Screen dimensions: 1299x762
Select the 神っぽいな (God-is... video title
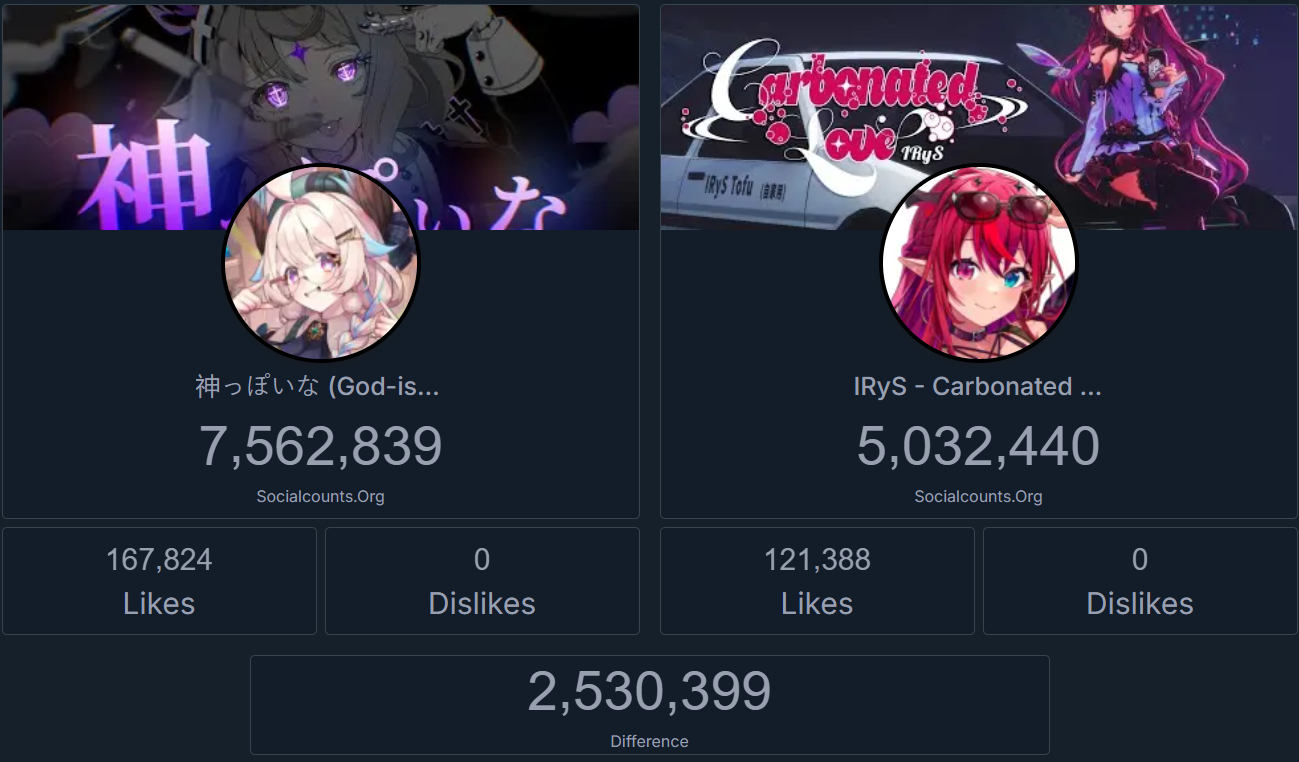[x=318, y=386]
